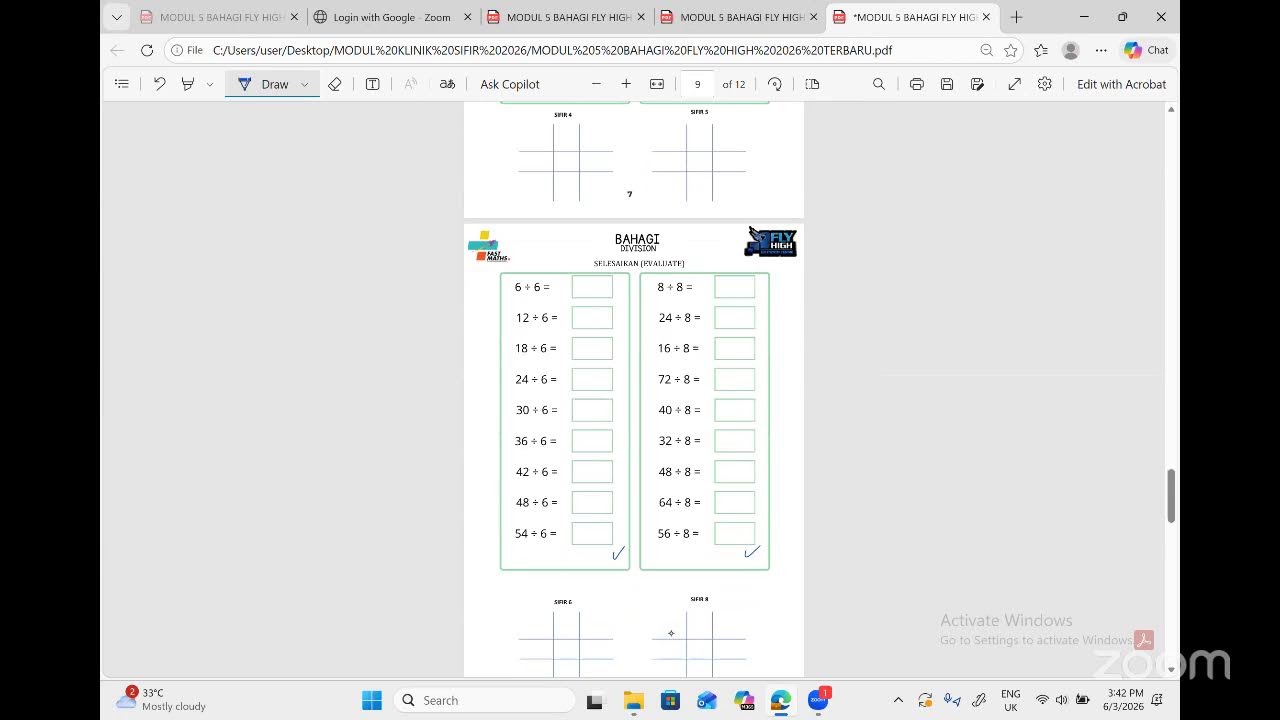Open Zoom app from taskbar
The width and height of the screenshot is (1280, 720).
[x=818, y=700]
